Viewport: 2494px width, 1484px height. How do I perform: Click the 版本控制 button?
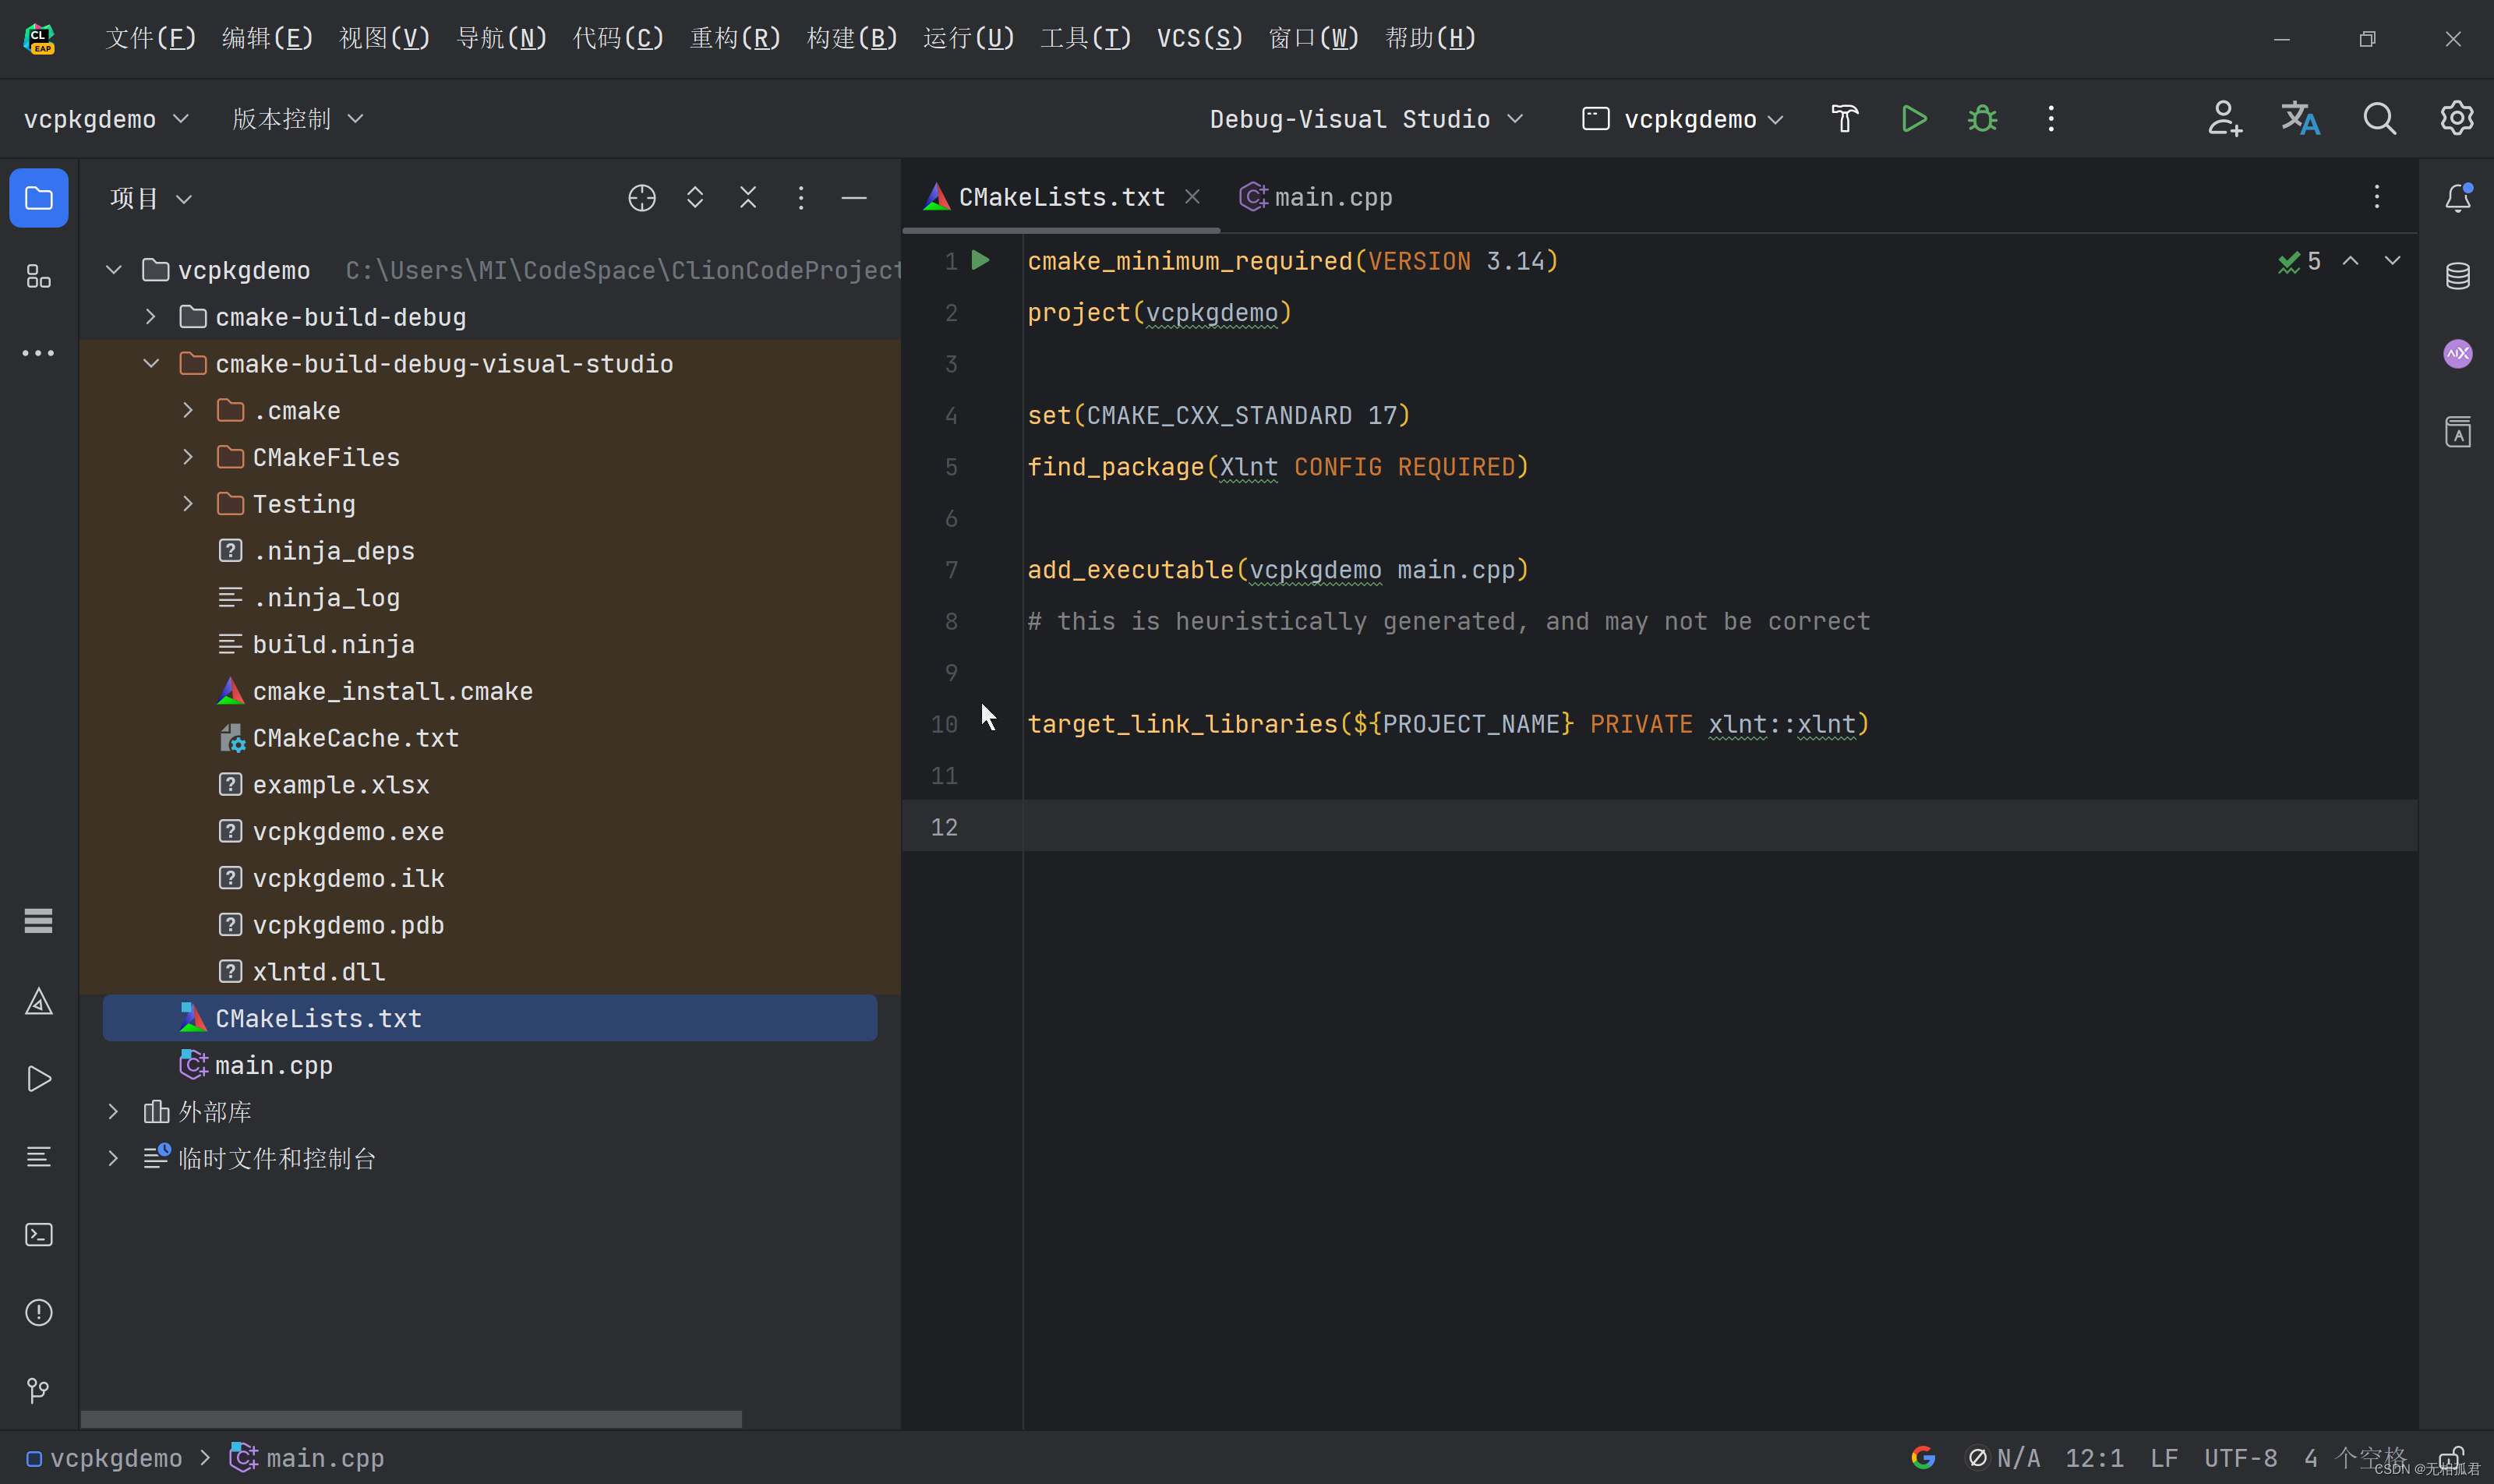pos(297,119)
